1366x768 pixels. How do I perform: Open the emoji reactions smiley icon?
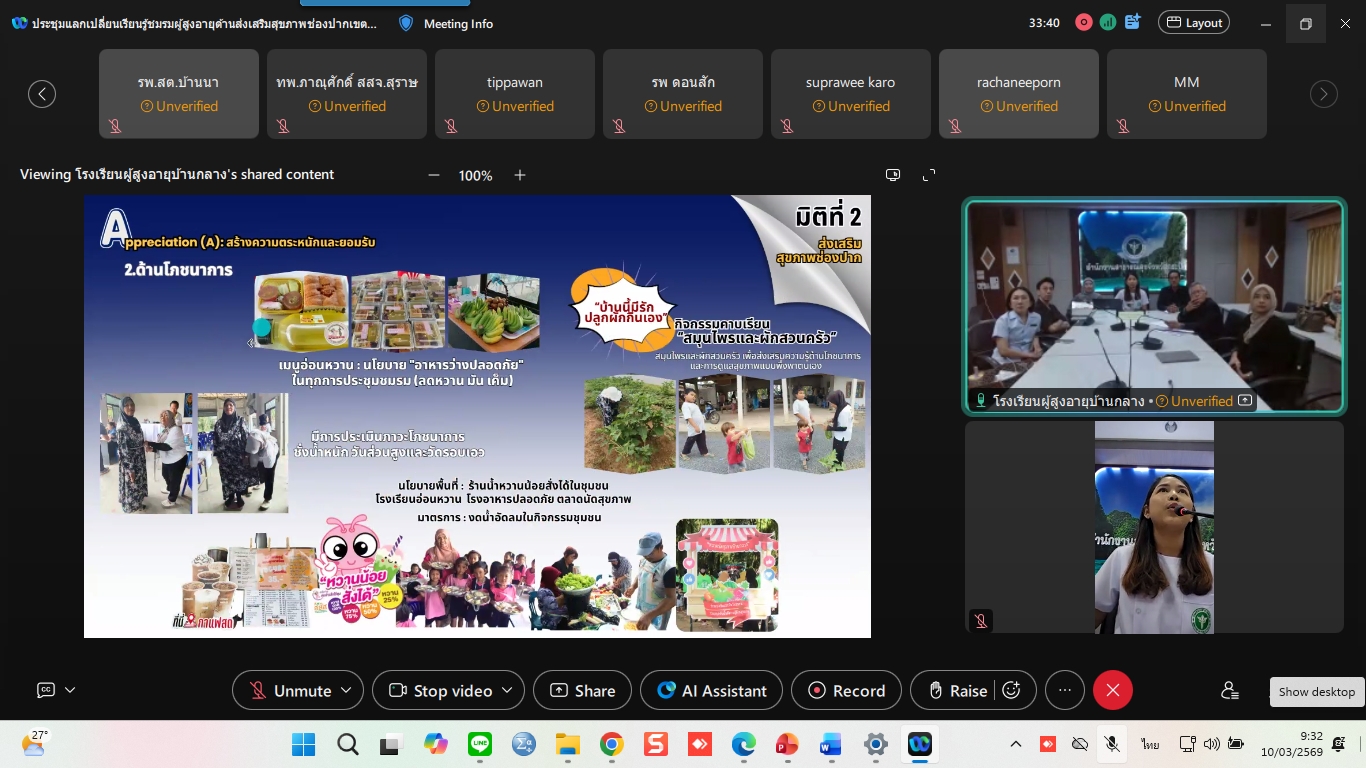[x=1011, y=690]
